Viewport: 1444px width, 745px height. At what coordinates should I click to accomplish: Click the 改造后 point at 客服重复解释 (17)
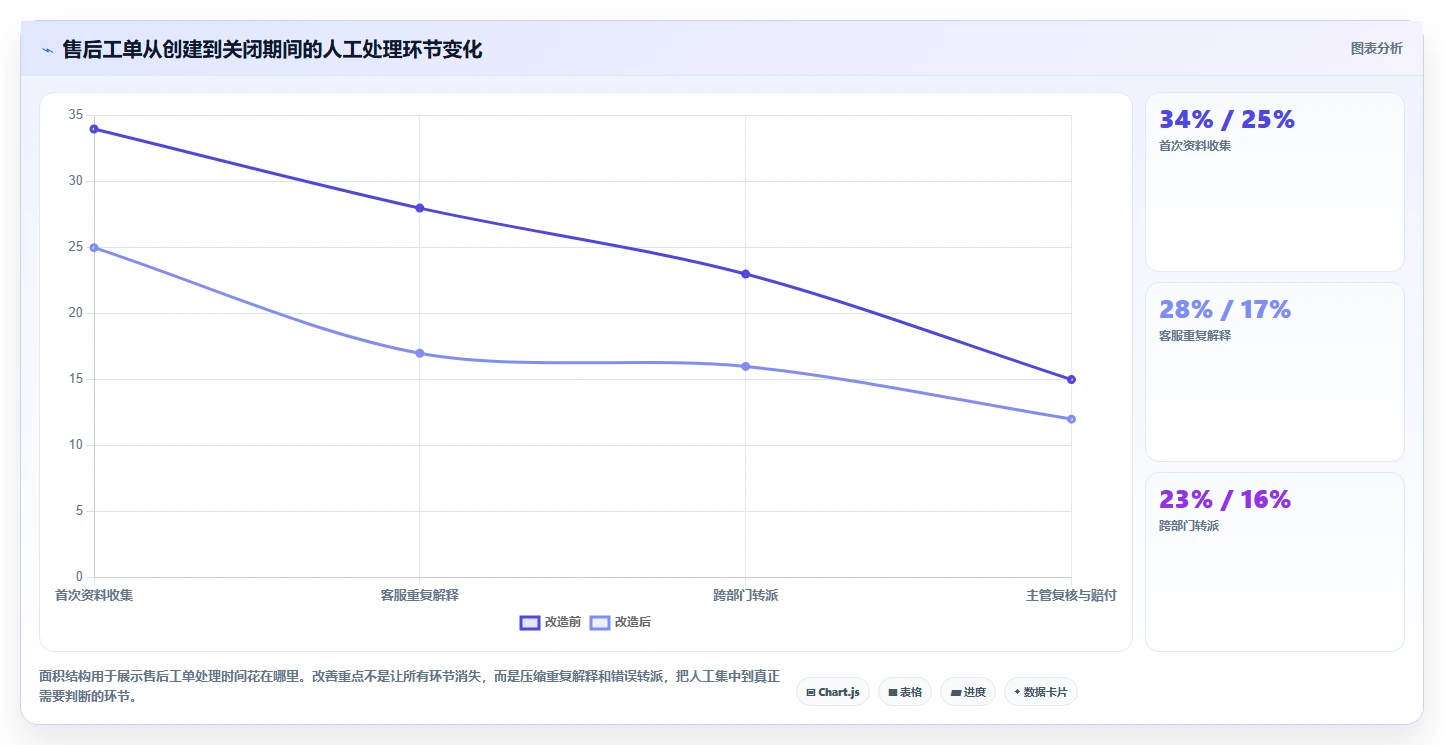pos(420,353)
